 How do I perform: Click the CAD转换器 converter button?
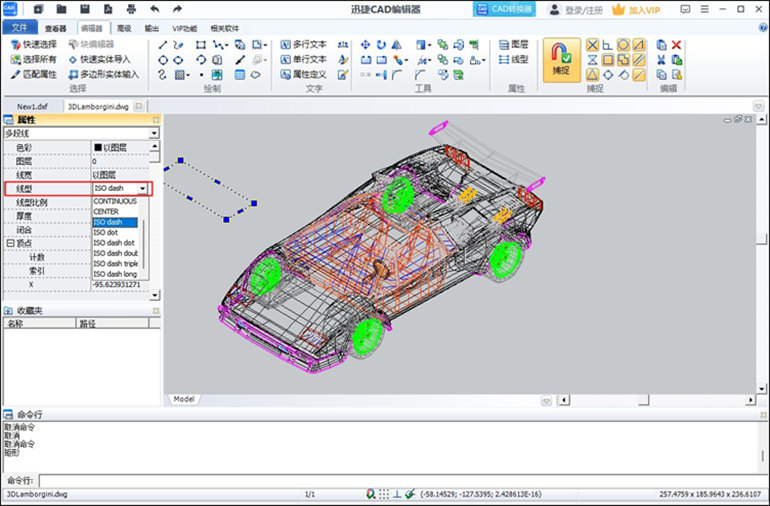pos(504,9)
